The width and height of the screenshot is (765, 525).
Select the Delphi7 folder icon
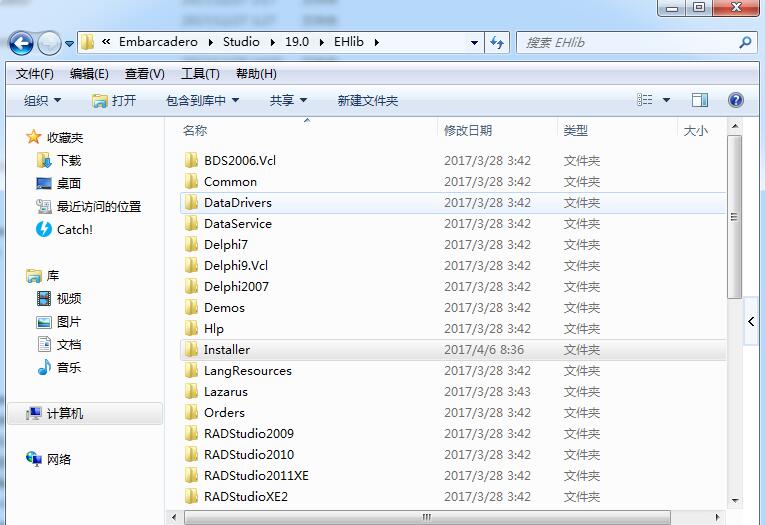[x=191, y=244]
